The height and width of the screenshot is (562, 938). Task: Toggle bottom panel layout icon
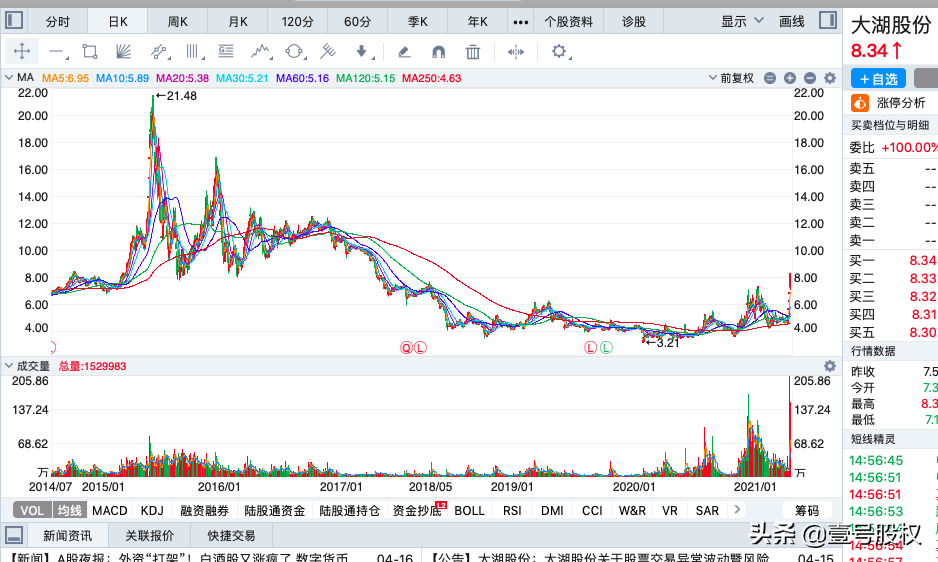click(x=14, y=534)
